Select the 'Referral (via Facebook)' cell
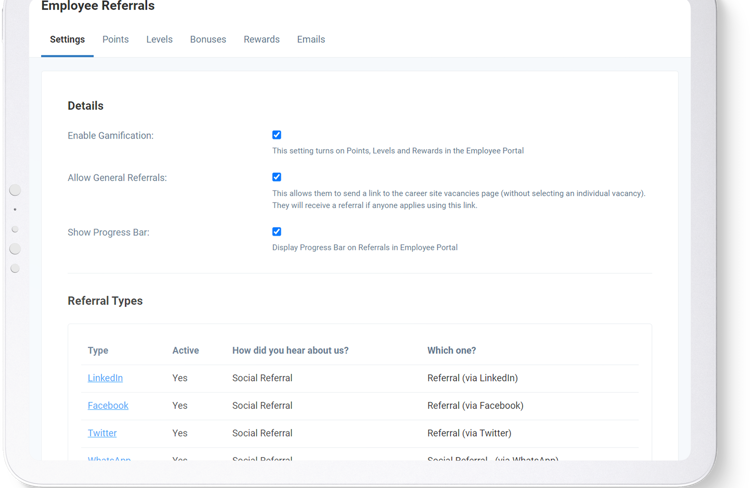The image size is (750, 488). click(475, 406)
